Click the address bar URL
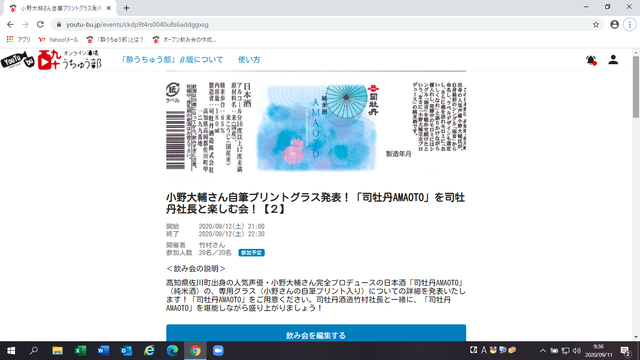Viewport: 640px width, 360px height. tap(137, 24)
